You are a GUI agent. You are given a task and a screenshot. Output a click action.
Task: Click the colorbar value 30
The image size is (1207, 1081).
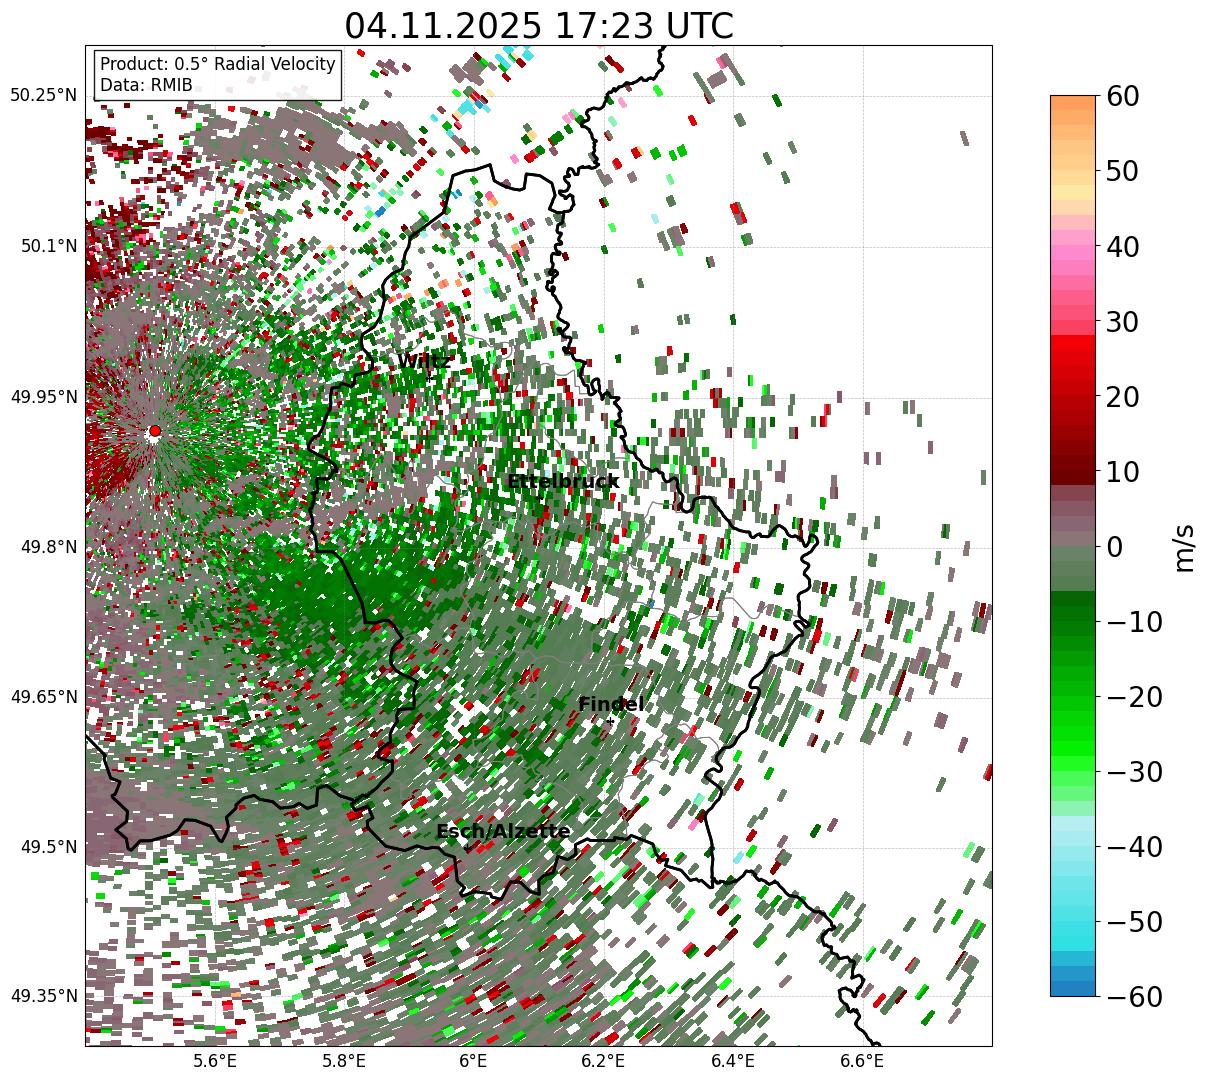click(x=1121, y=322)
